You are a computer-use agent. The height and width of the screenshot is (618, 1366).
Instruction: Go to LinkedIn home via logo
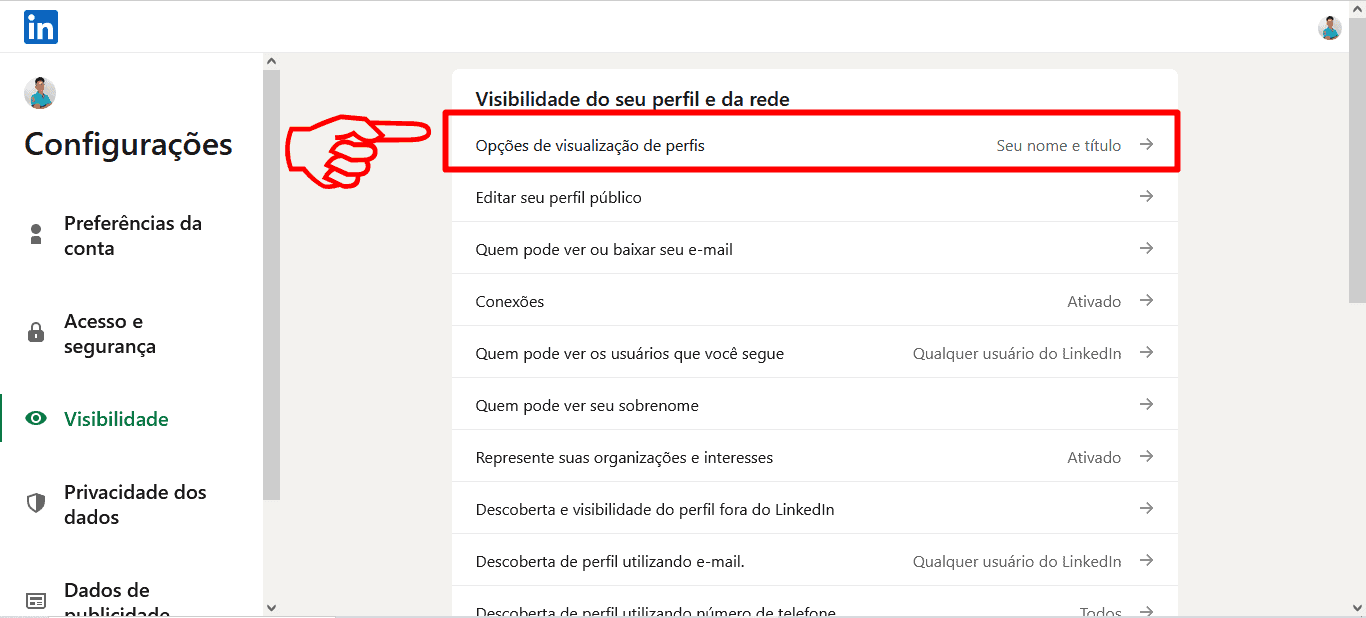[x=41, y=27]
